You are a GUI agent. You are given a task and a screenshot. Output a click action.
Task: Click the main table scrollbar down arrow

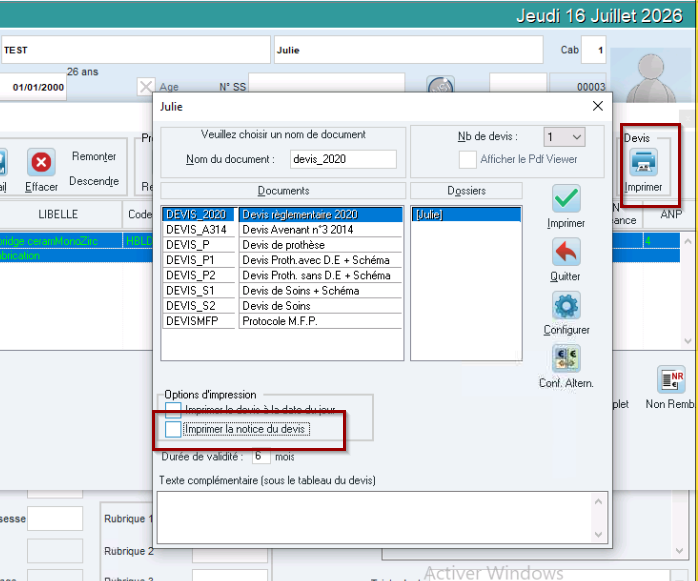click(688, 341)
